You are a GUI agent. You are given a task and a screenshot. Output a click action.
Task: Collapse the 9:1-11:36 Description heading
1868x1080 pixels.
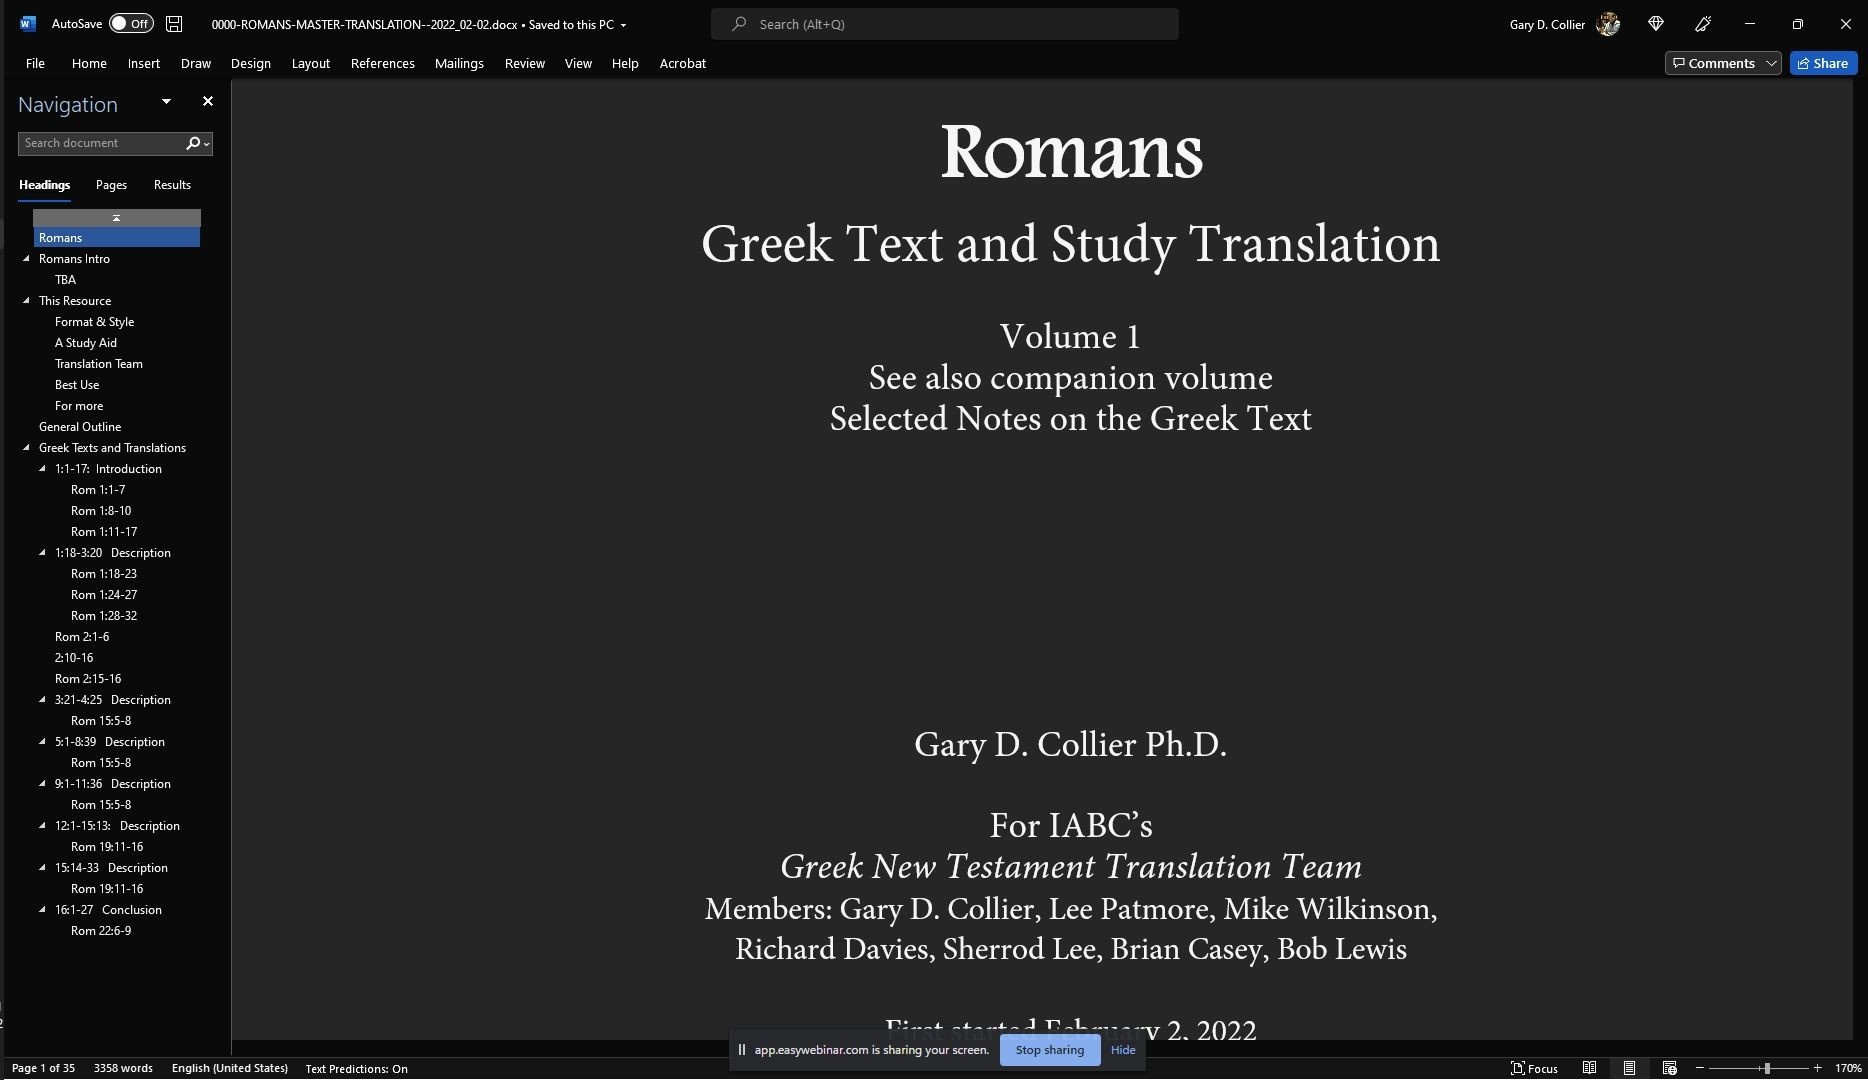[x=43, y=784]
